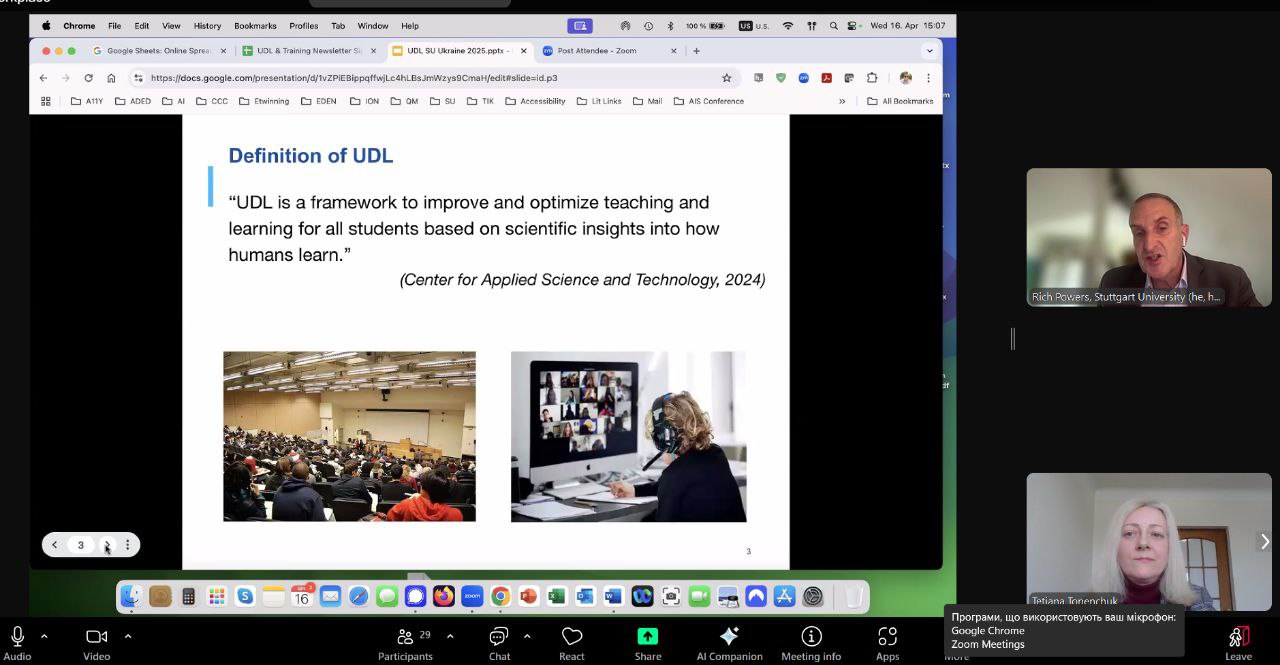The height and width of the screenshot is (665, 1280).
Task: Open Microsoft Word from the Dock
Action: click(x=613, y=597)
